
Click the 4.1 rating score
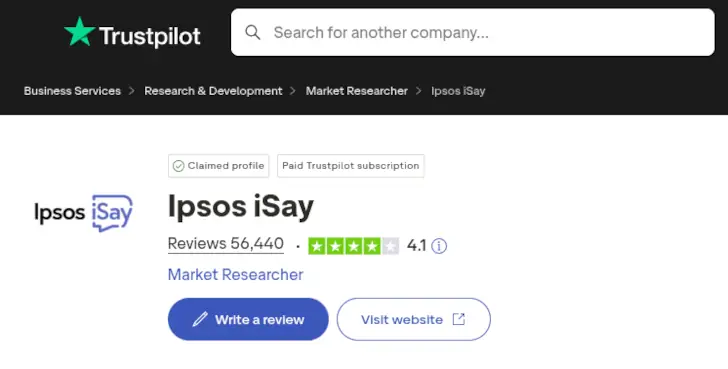(416, 246)
